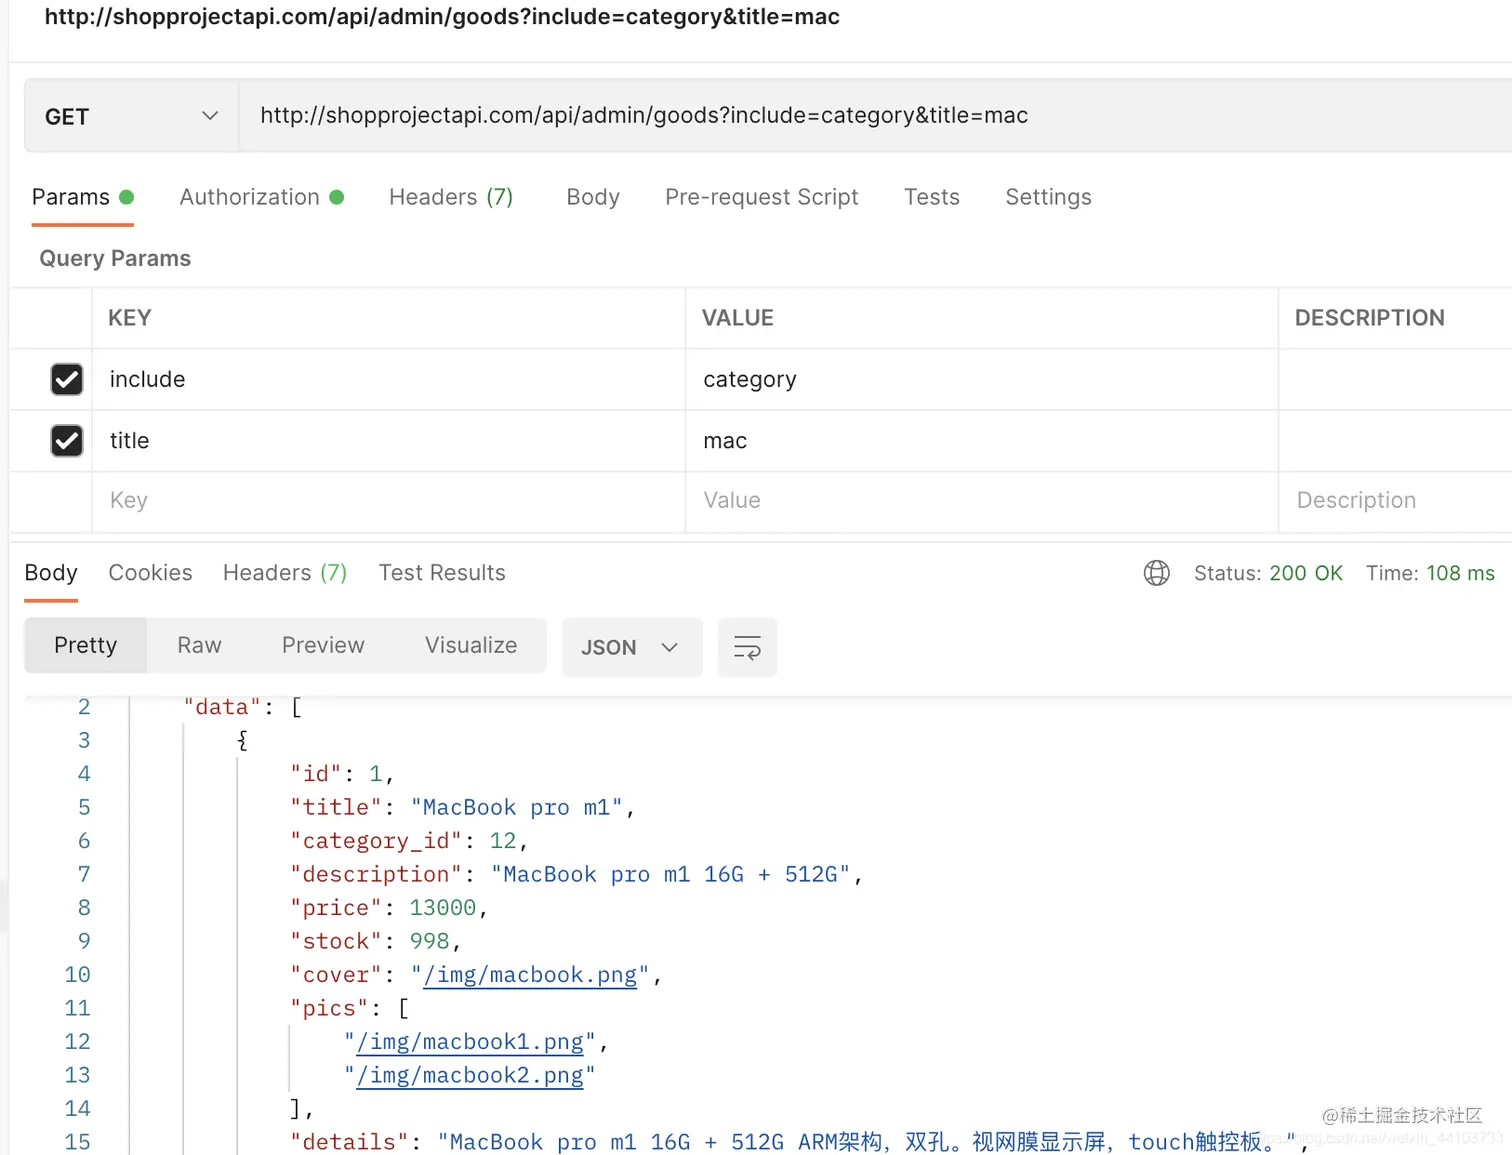This screenshot has width=1512, height=1155.
Task: Select the Raw view button
Action: click(199, 645)
